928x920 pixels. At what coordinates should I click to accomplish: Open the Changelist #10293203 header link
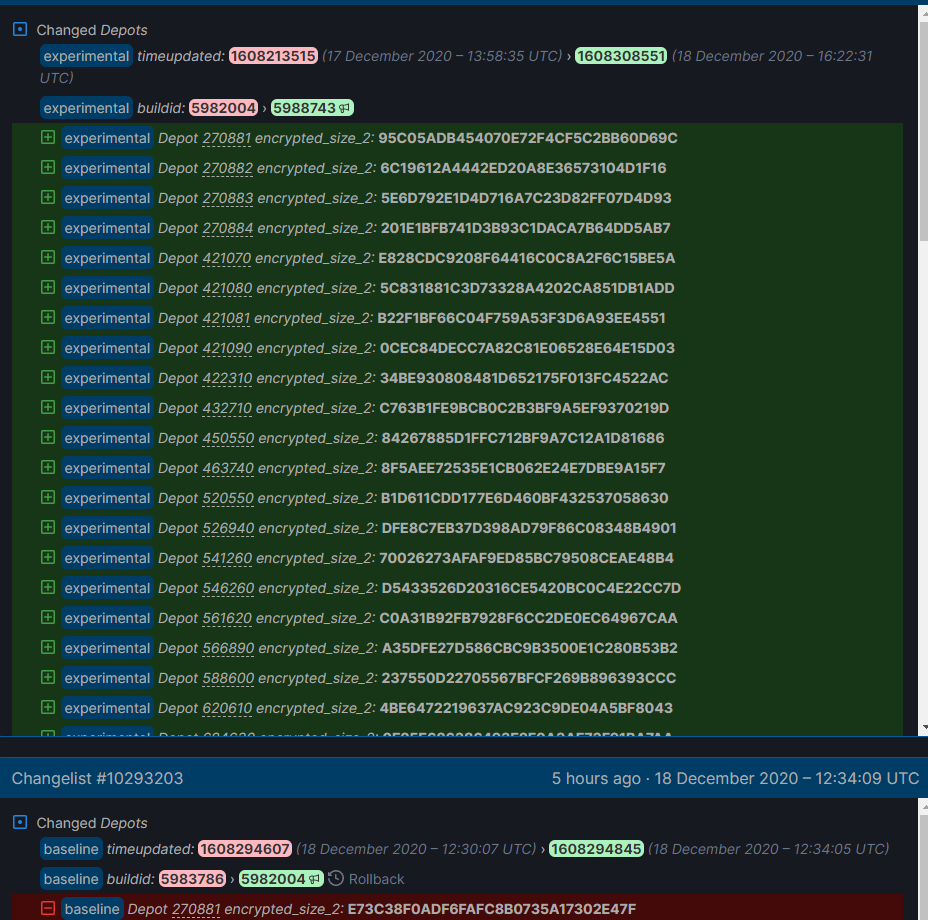click(97, 778)
